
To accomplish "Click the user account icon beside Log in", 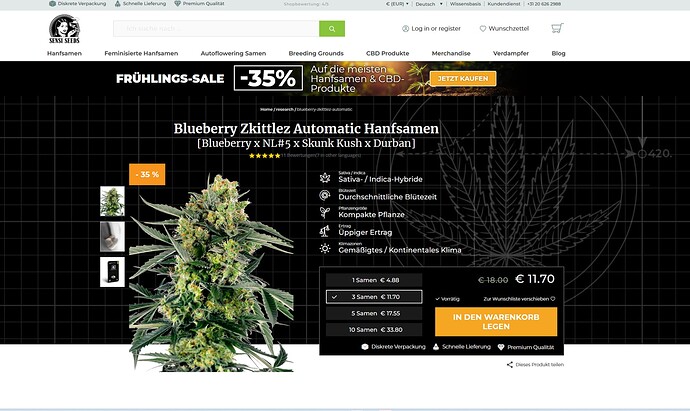I will tap(405, 29).
